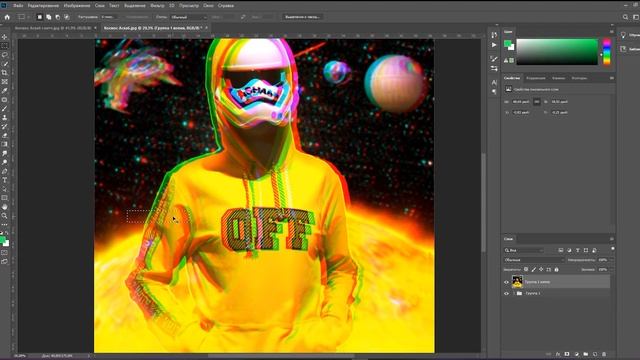Open the search icon at top right
Viewport: 640px width, 360px height.
(x=625, y=17)
